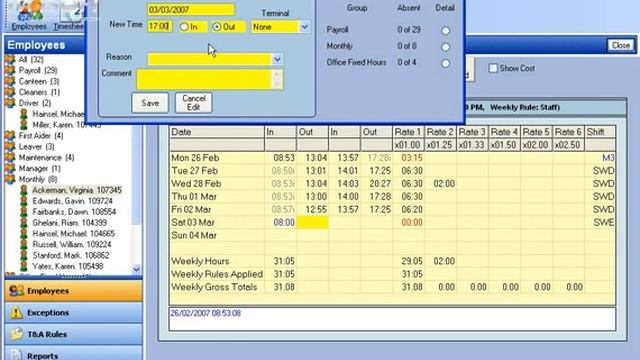
Task: Click the Save button
Action: point(150,103)
